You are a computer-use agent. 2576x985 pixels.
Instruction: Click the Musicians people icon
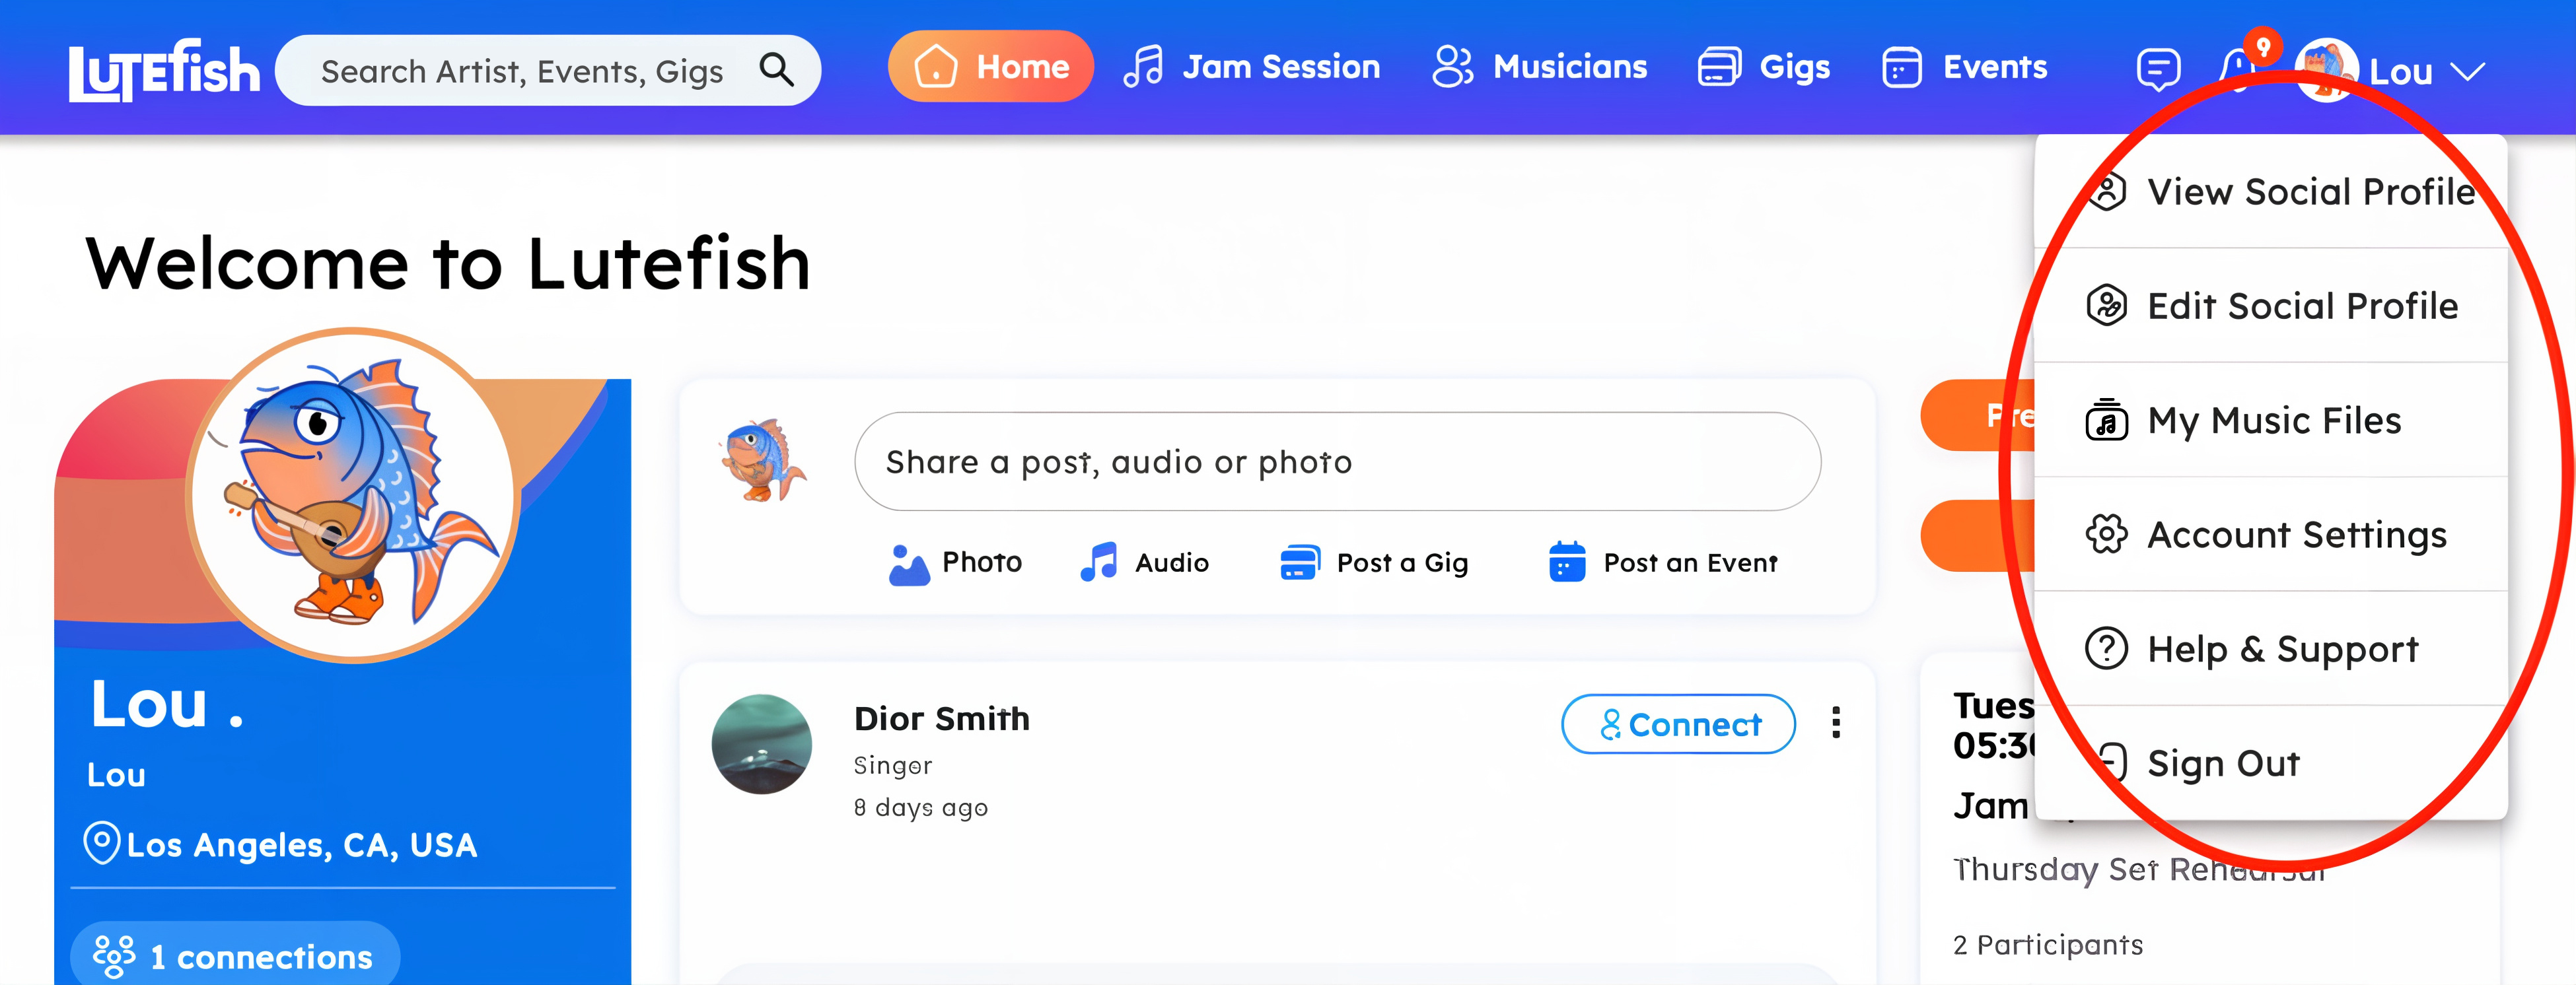[1452, 67]
